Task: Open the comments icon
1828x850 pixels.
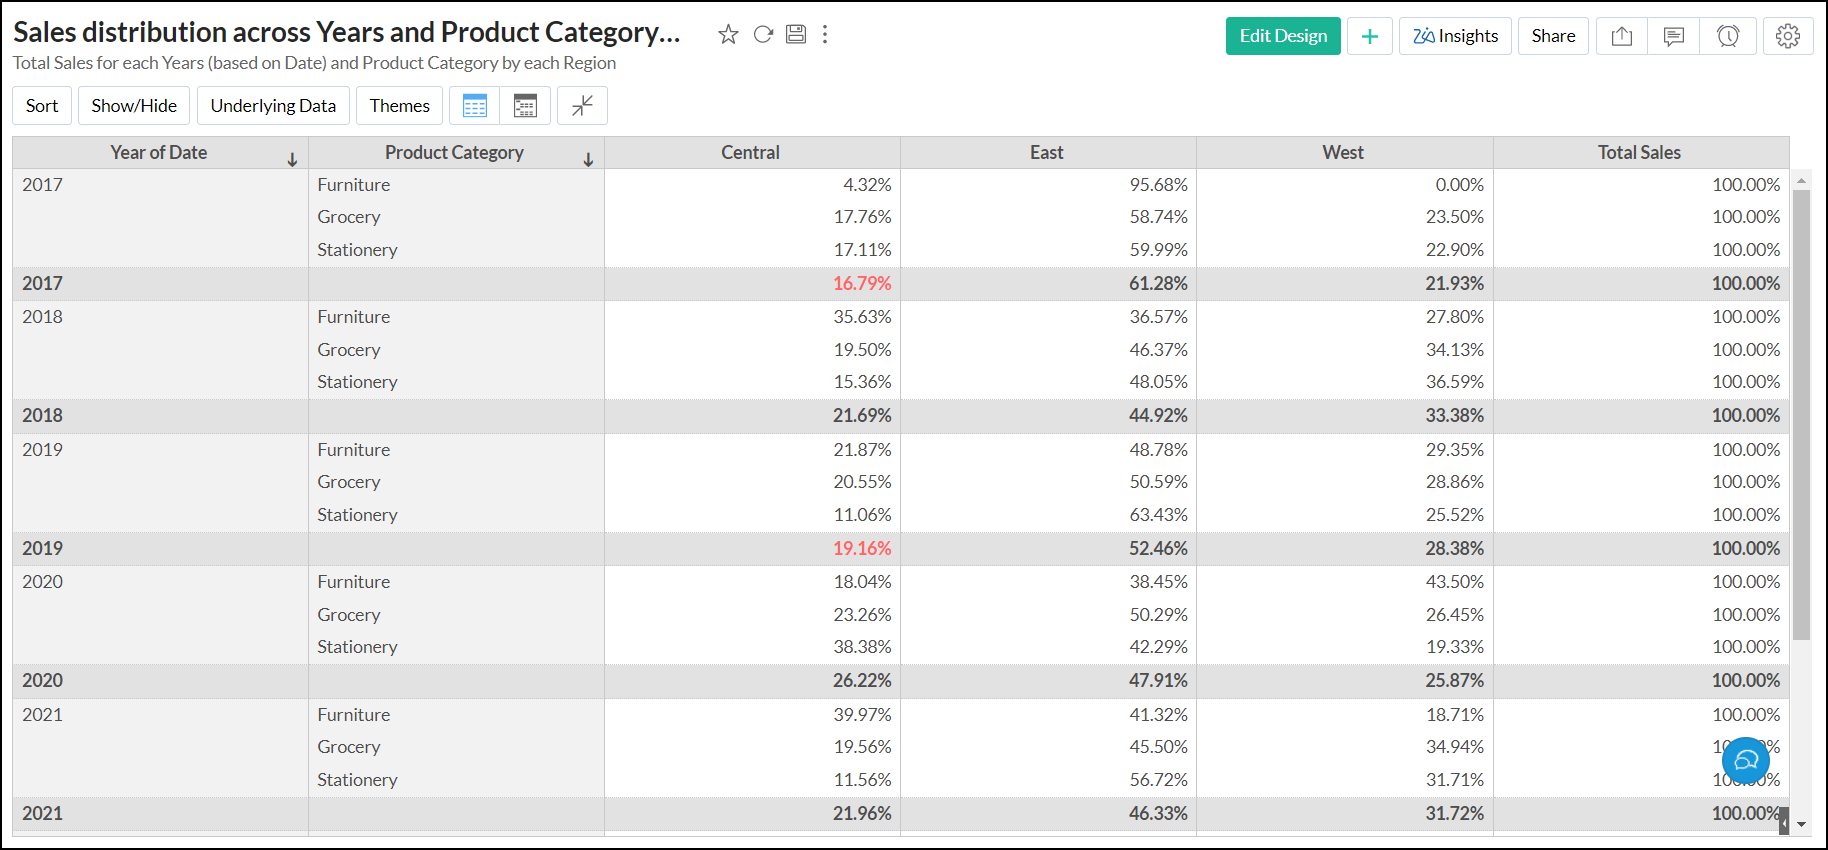Action: [x=1674, y=37]
